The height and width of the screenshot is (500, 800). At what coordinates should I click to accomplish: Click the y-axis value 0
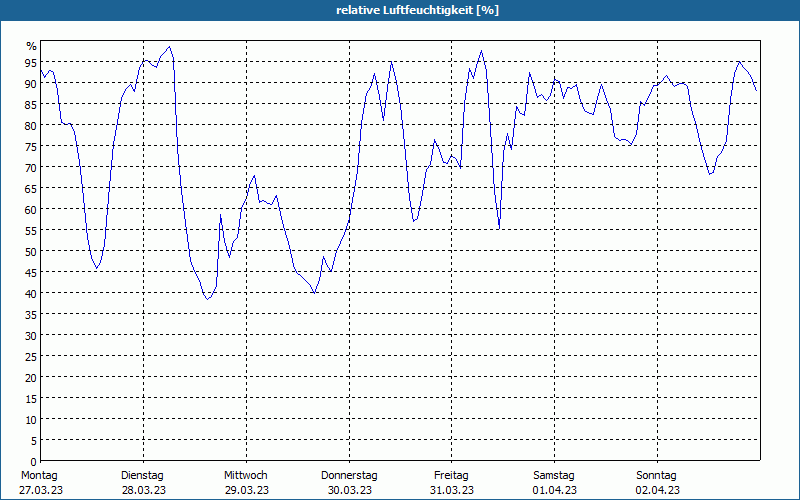pyautogui.click(x=34, y=461)
